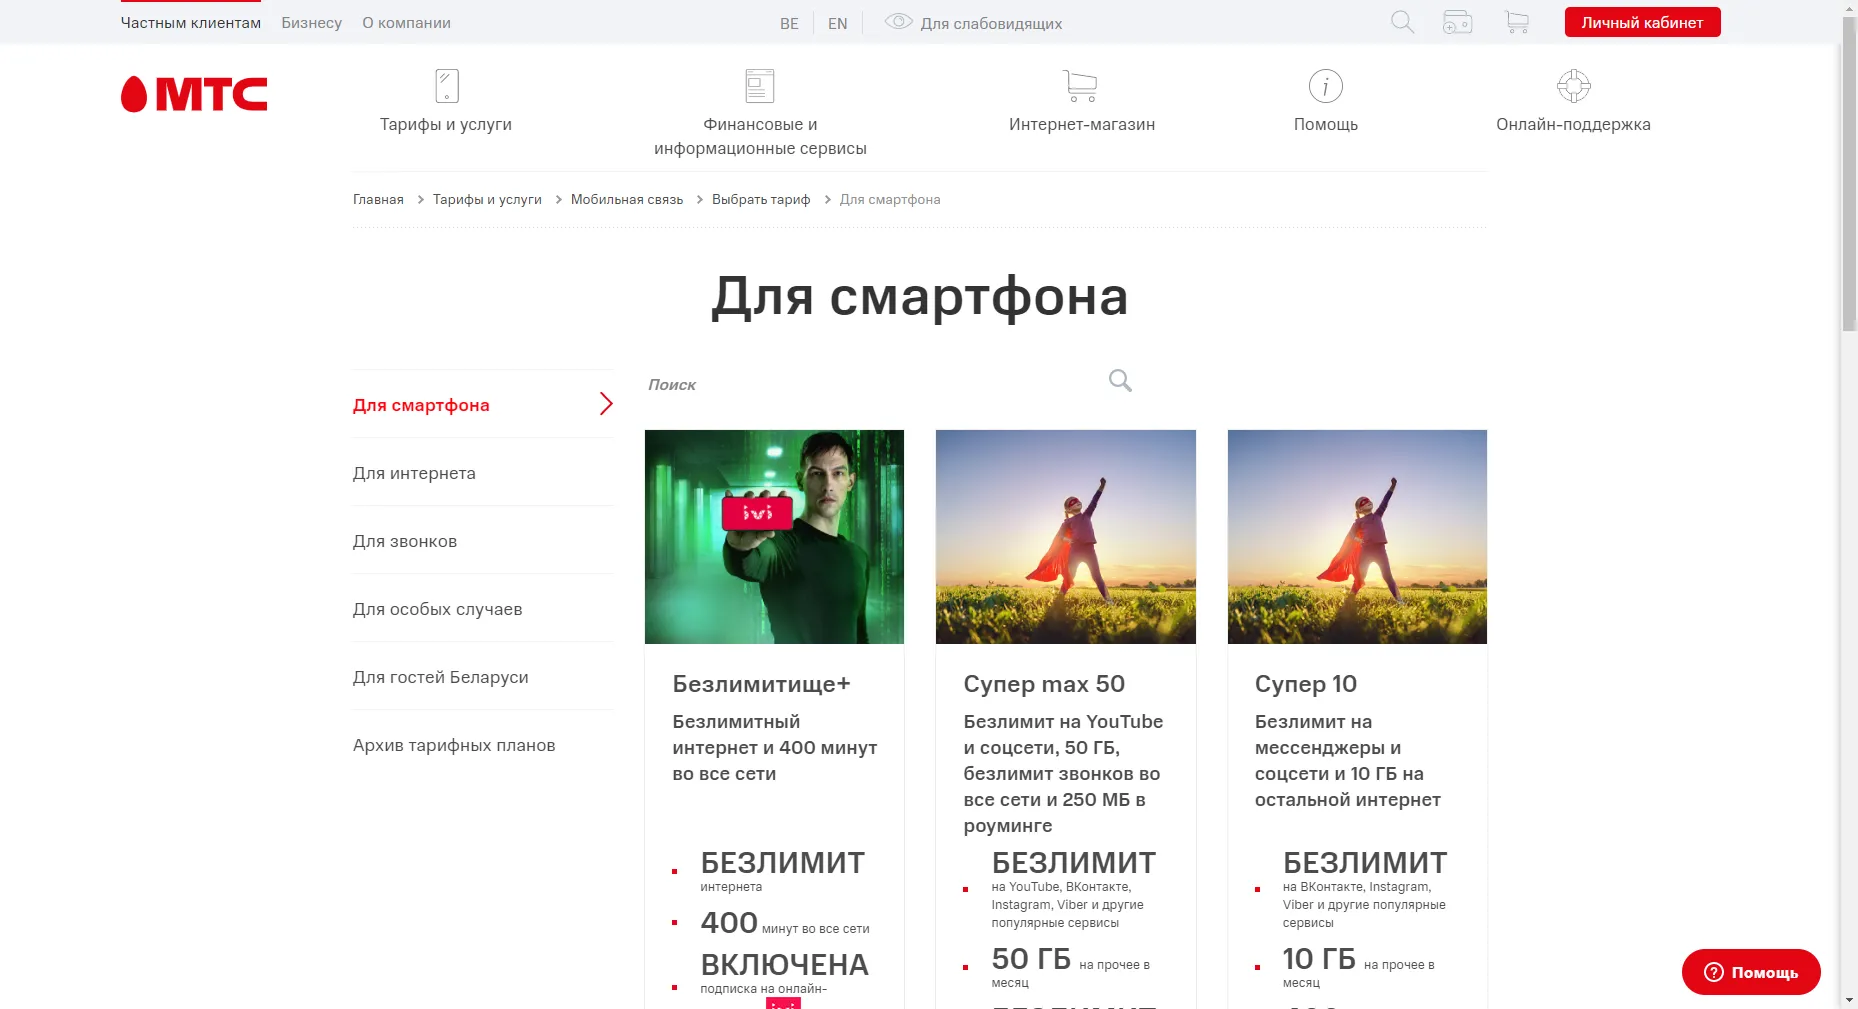Click "10 ГБ" in the Супер 10 card
The width and height of the screenshot is (1858, 1009).
click(1319, 959)
